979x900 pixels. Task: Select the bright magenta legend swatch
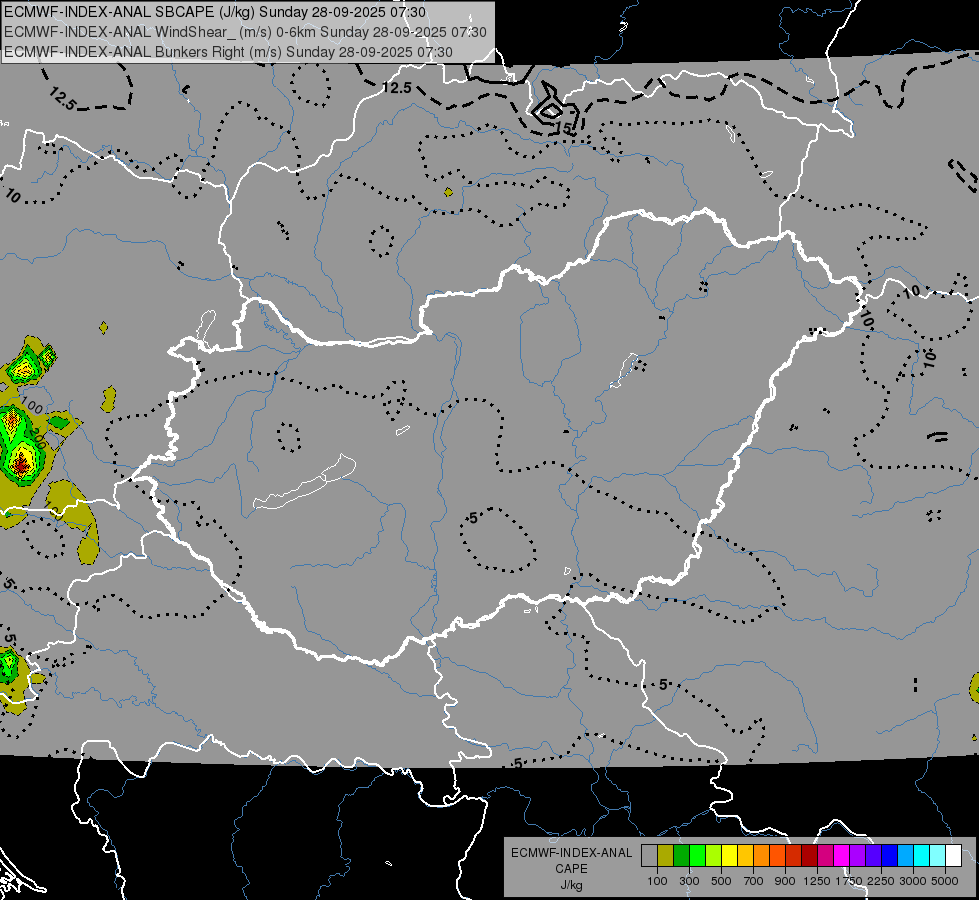pyautogui.click(x=841, y=856)
